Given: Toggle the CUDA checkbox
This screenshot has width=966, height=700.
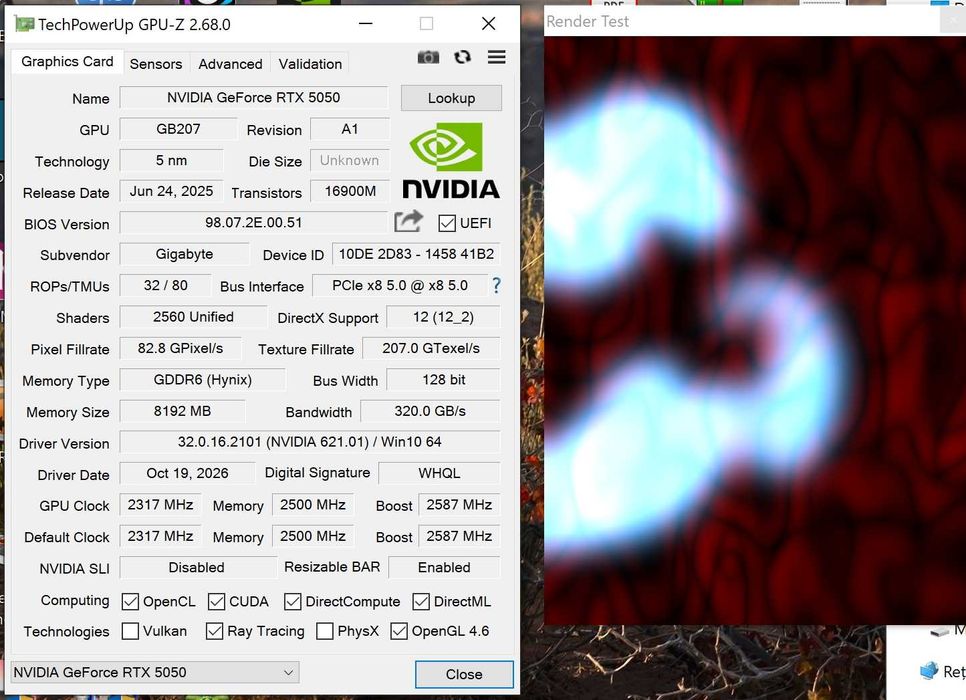Looking at the screenshot, I should [x=216, y=601].
